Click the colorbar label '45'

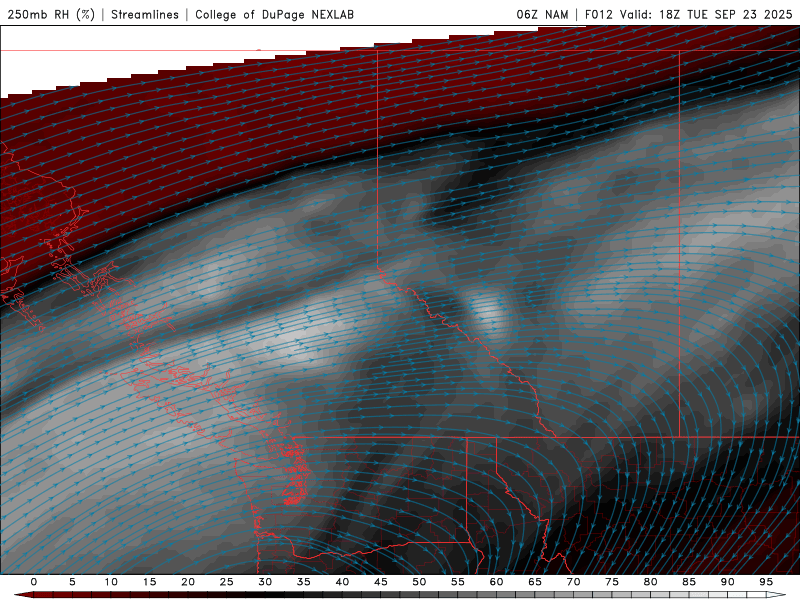click(381, 582)
